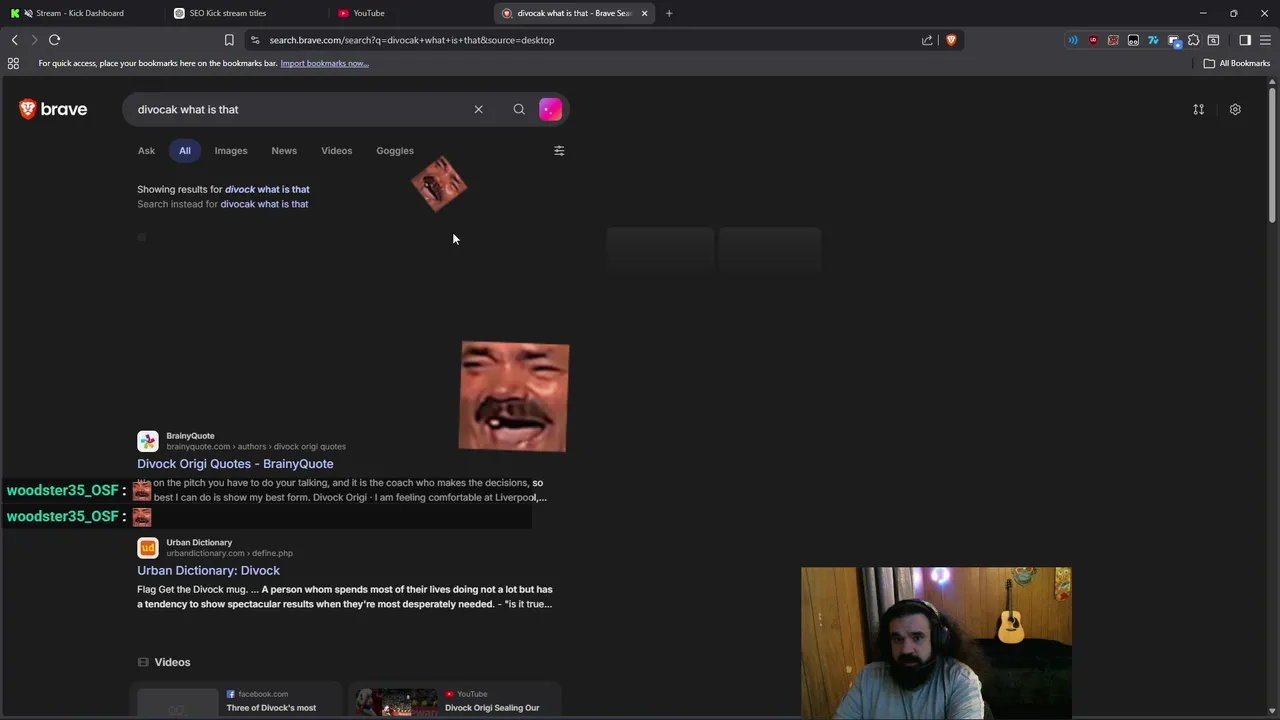Image resolution: width=1280 pixels, height=720 pixels.
Task: Open the search filters icon
Action: (x=559, y=151)
